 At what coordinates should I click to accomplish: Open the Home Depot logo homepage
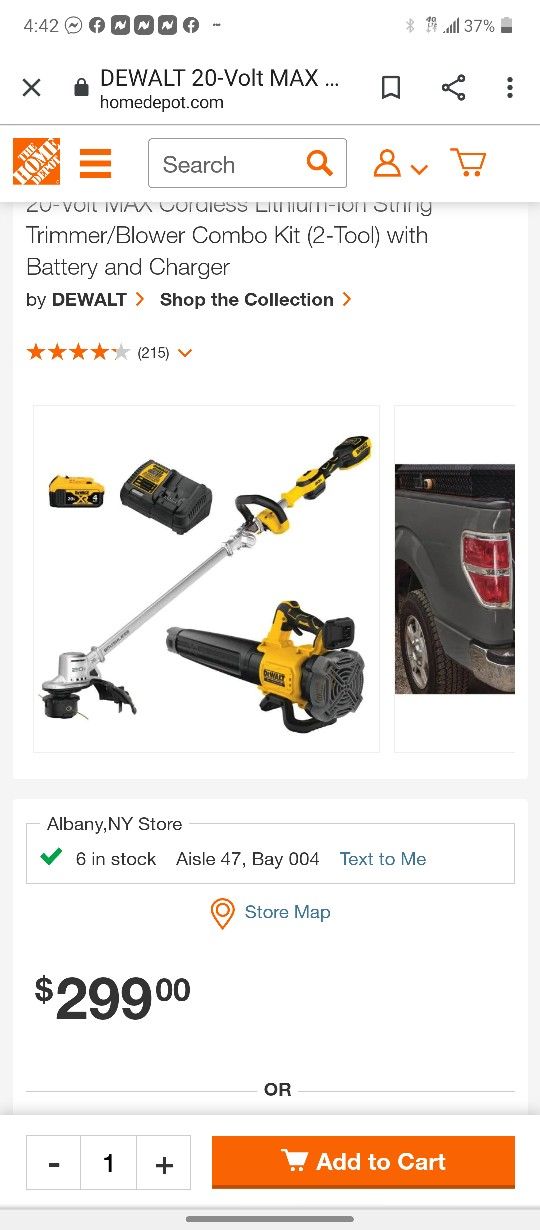[36, 162]
